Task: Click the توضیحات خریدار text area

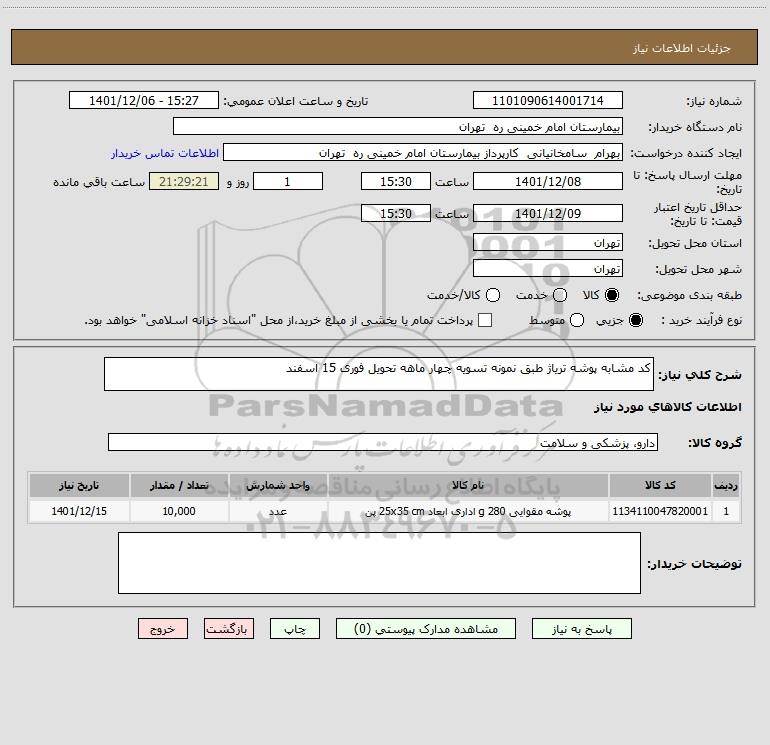Action: [x=379, y=563]
